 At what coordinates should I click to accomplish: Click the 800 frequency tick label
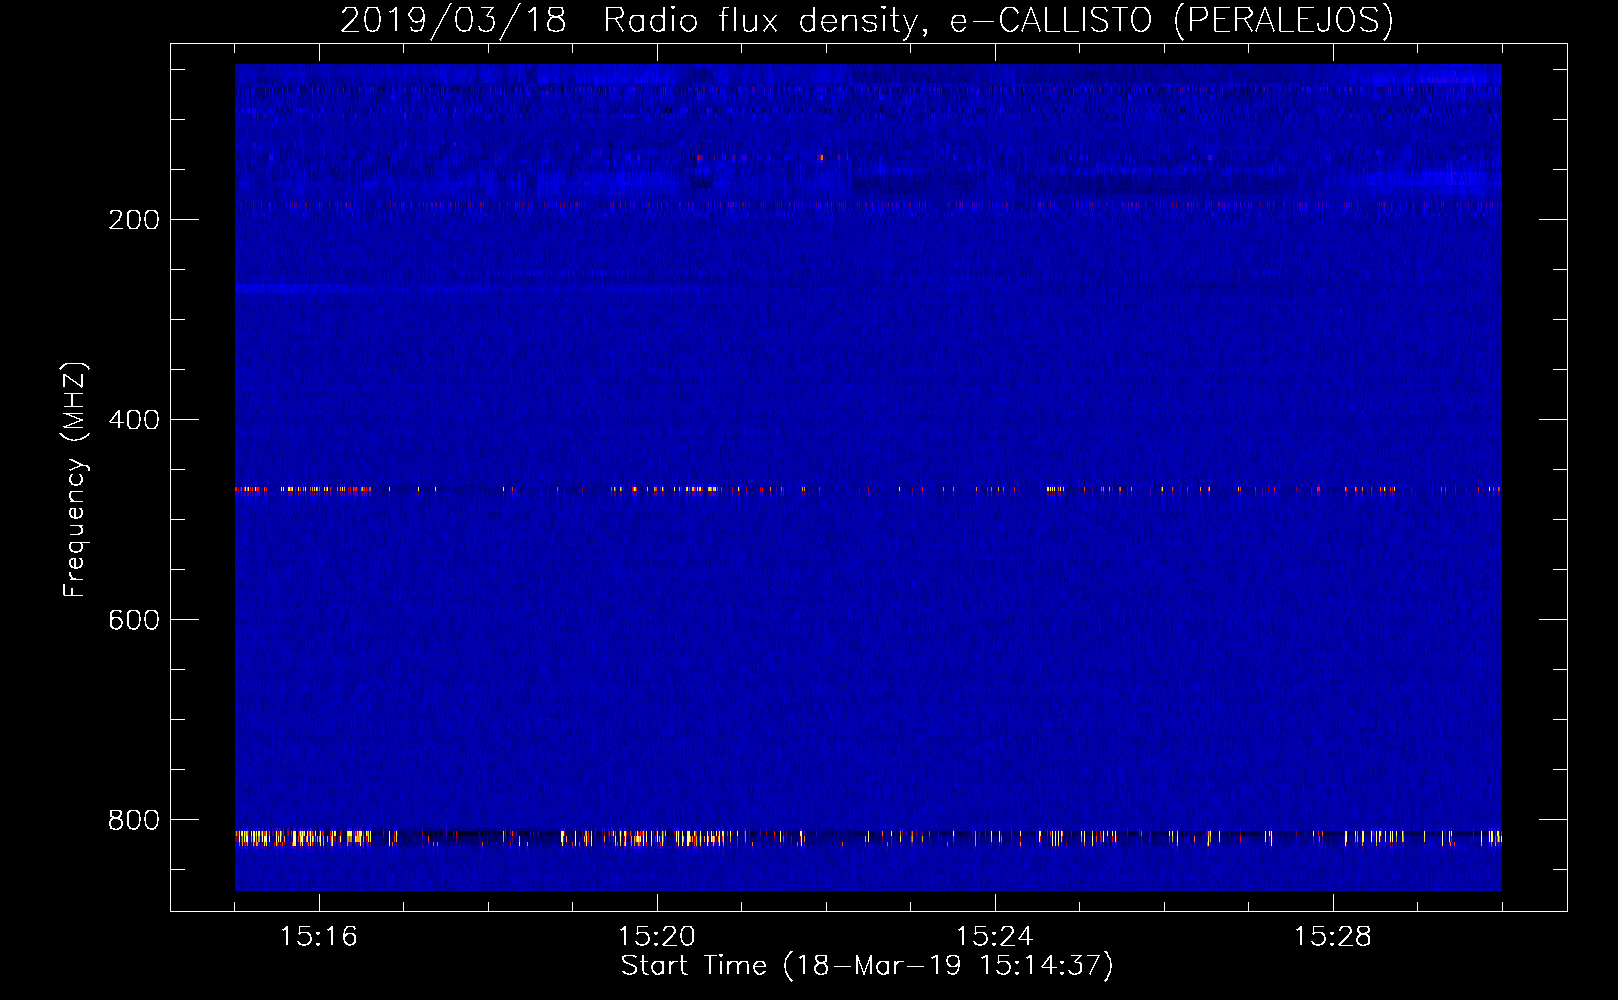coord(134,820)
